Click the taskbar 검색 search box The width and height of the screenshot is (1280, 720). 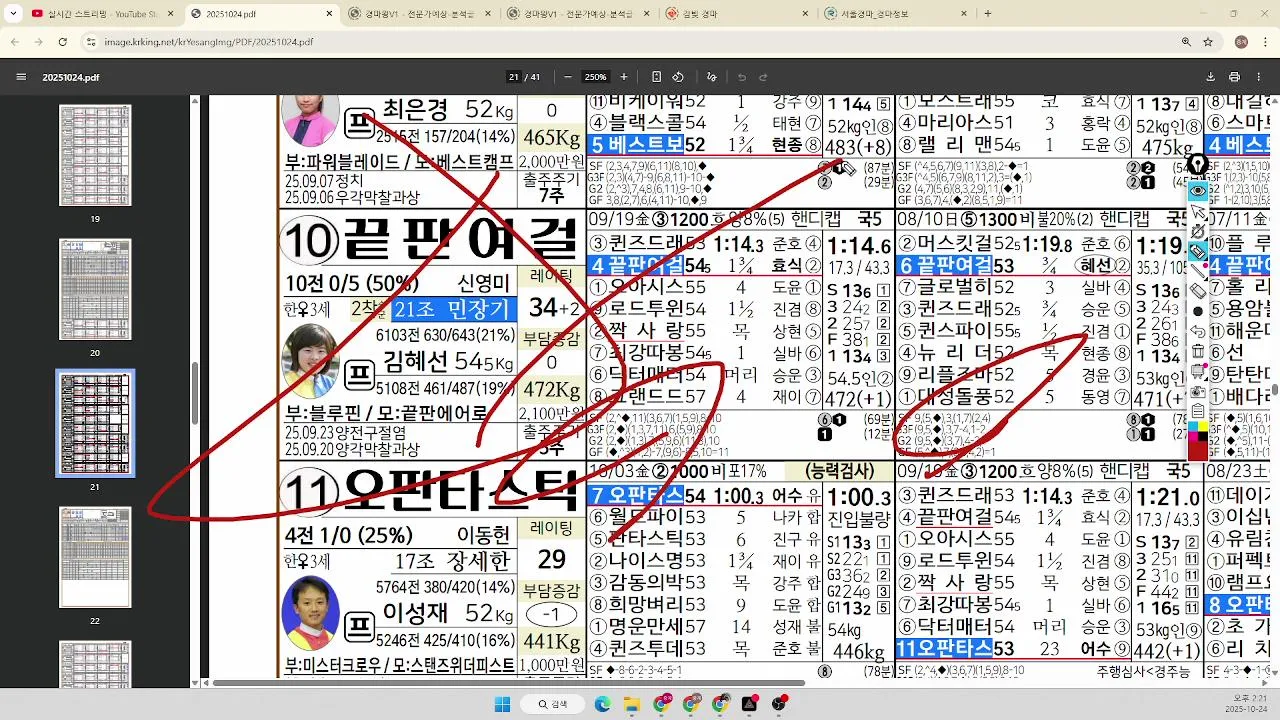tap(554, 704)
